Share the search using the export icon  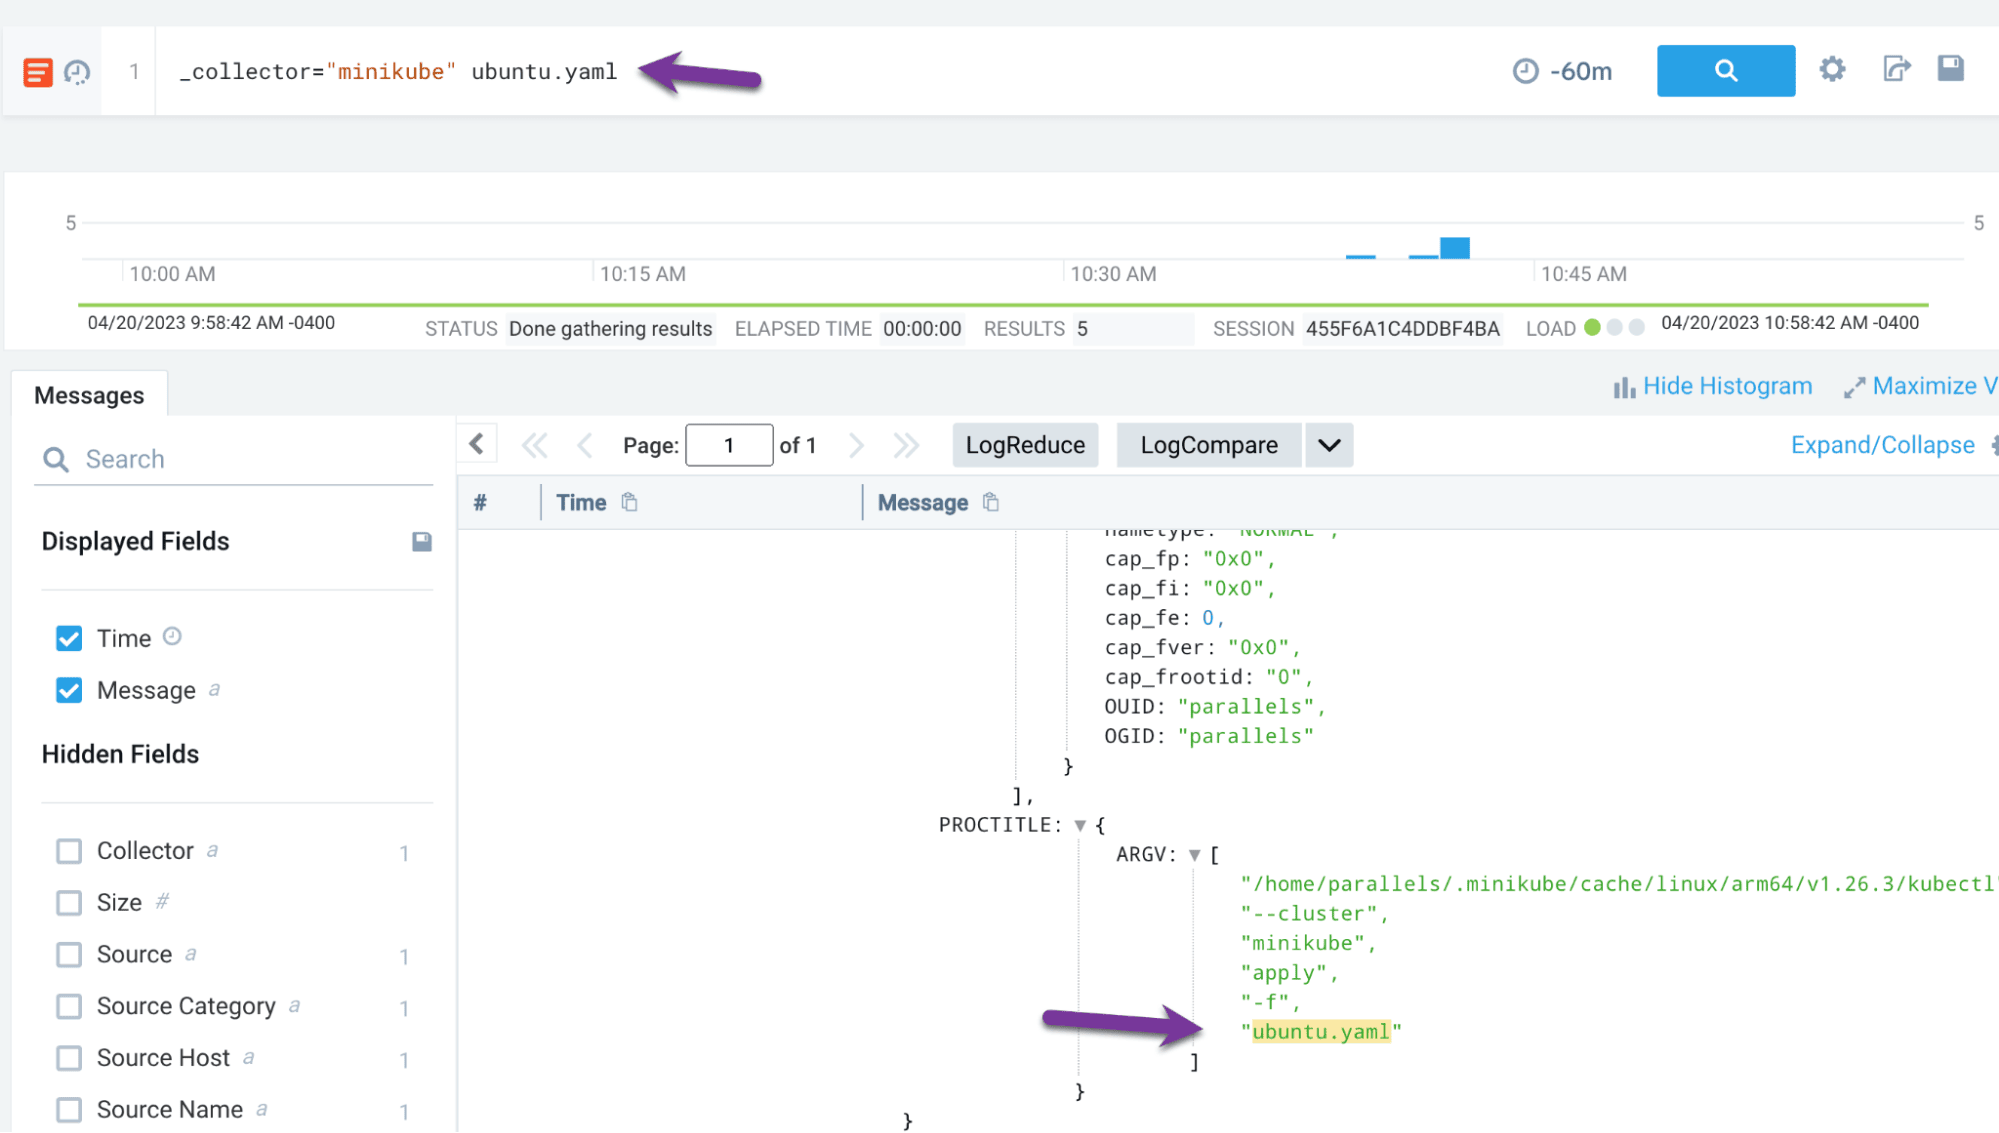[1895, 70]
